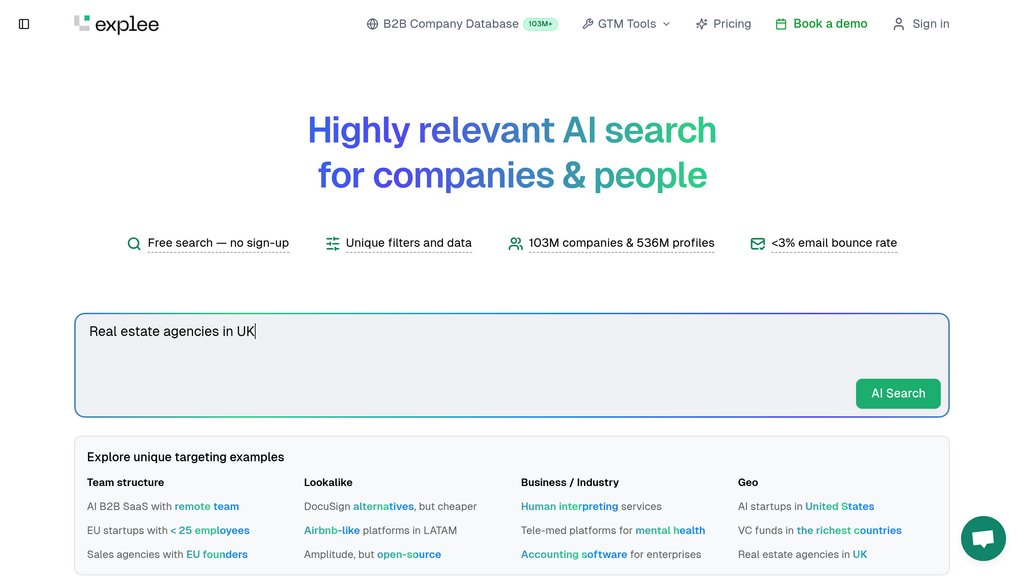1024x576 pixels.
Task: Click the globe icon for B2B Company Database
Action: pos(372,24)
